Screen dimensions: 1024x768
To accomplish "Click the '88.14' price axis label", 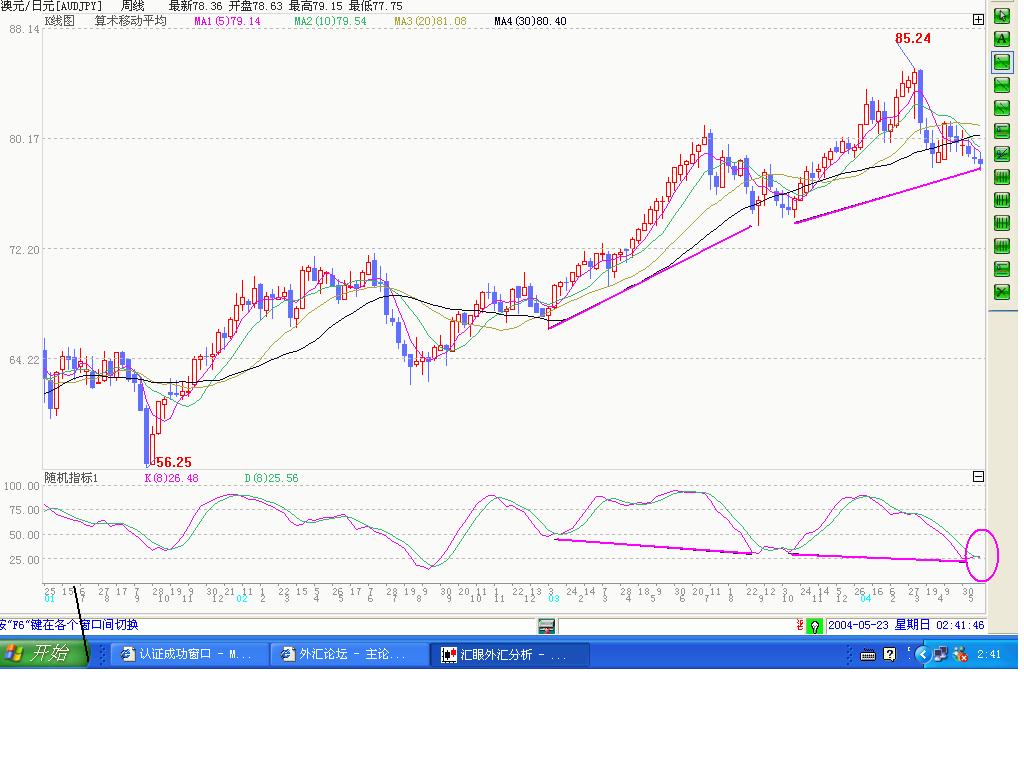I will (x=24, y=29).
